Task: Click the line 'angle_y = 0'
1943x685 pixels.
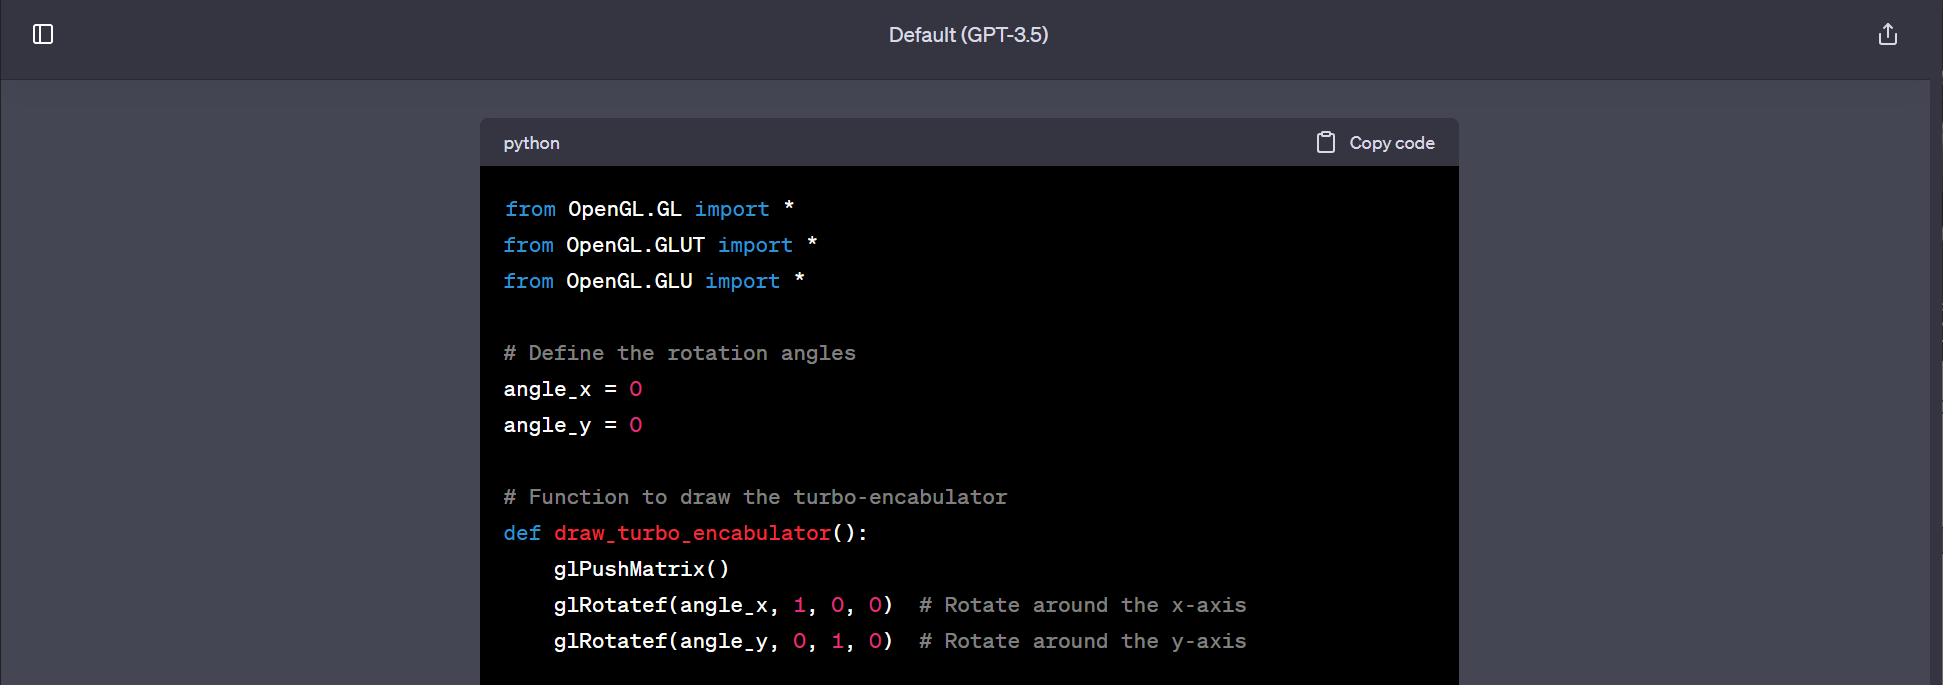Action: pyautogui.click(x=573, y=425)
